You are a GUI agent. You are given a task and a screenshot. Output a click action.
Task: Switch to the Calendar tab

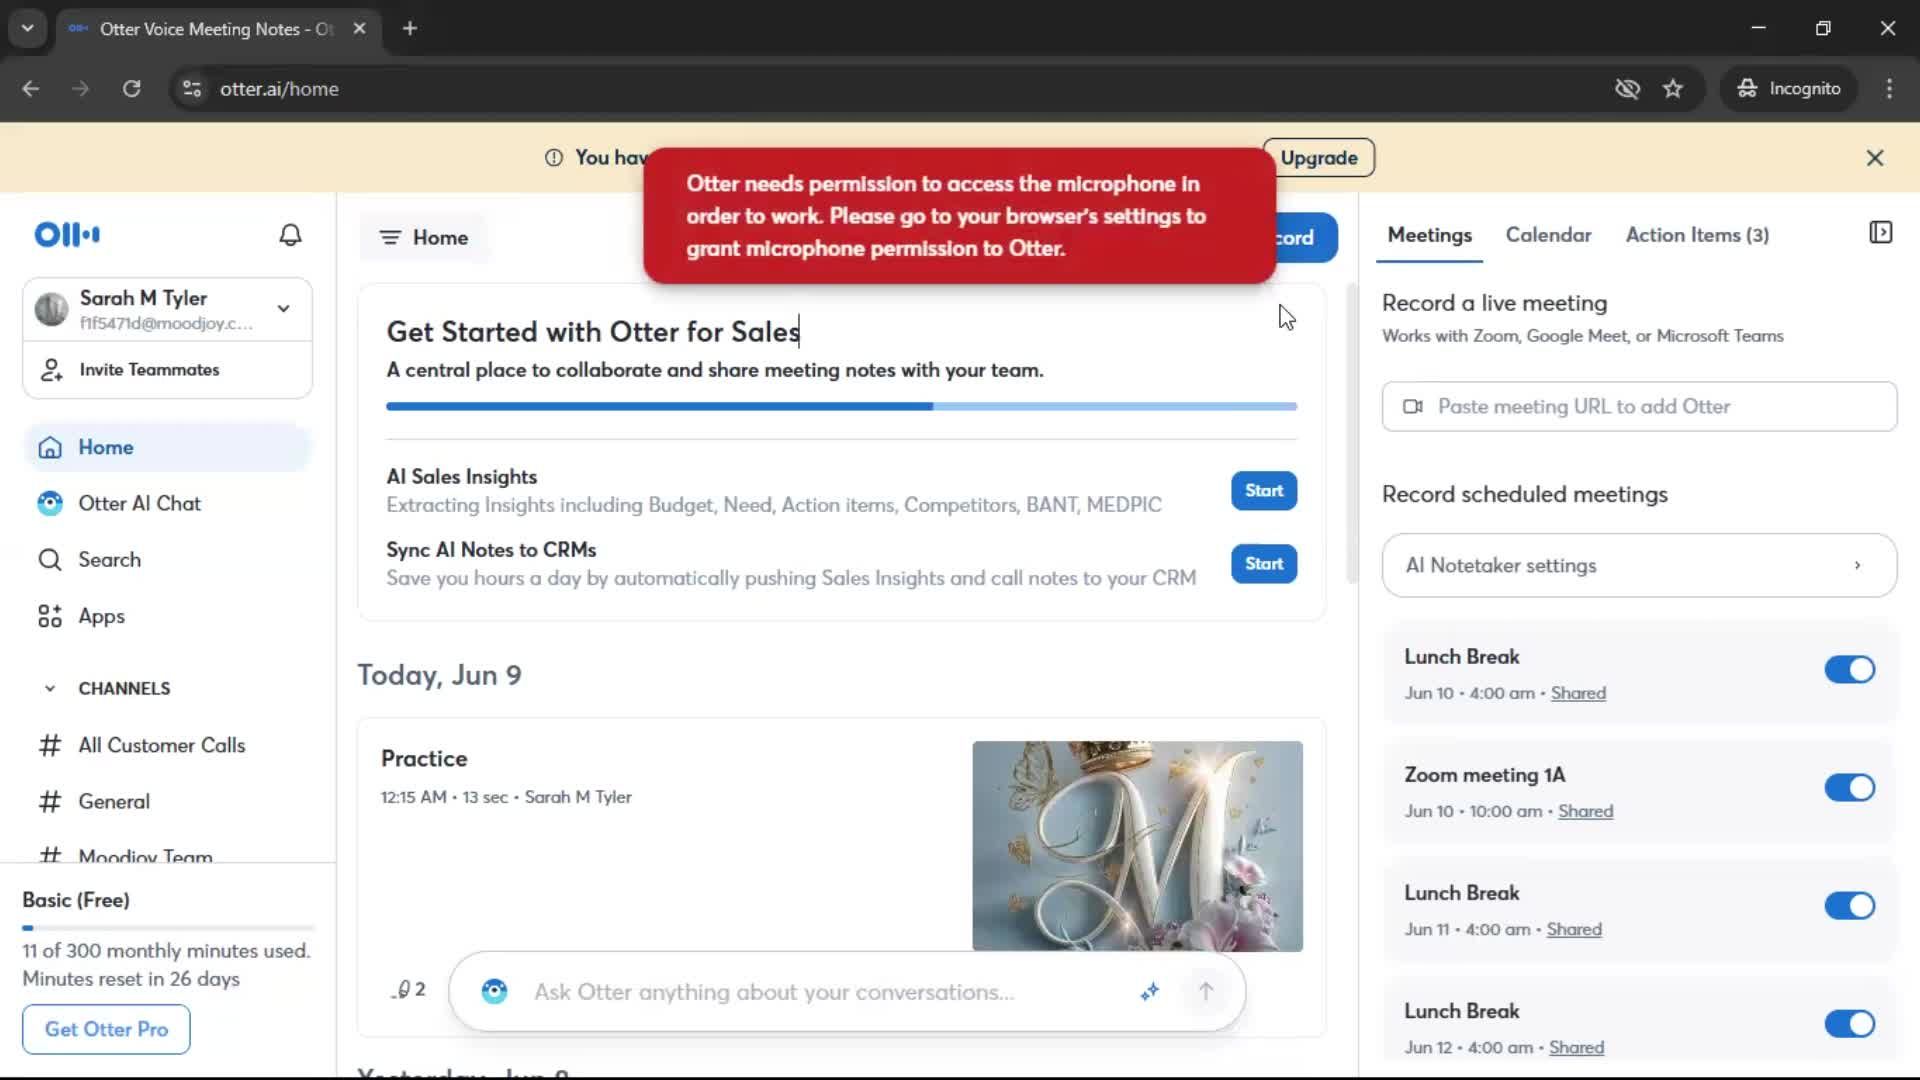[x=1548, y=235]
